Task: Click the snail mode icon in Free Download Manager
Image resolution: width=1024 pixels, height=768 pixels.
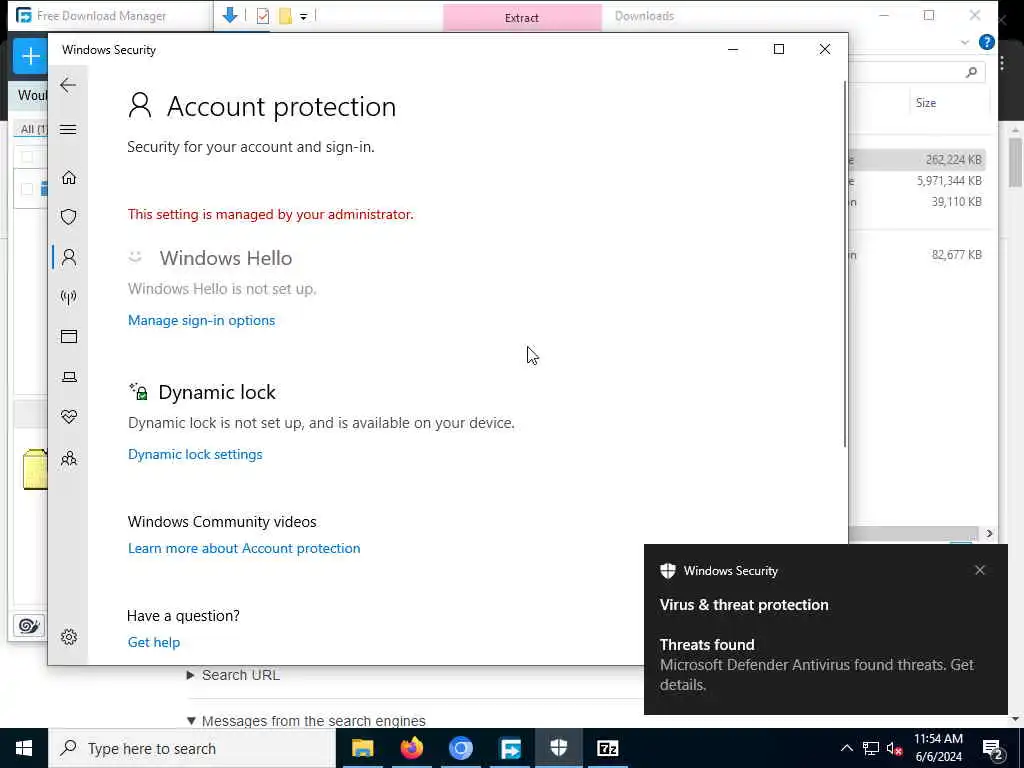Action: [x=29, y=626]
